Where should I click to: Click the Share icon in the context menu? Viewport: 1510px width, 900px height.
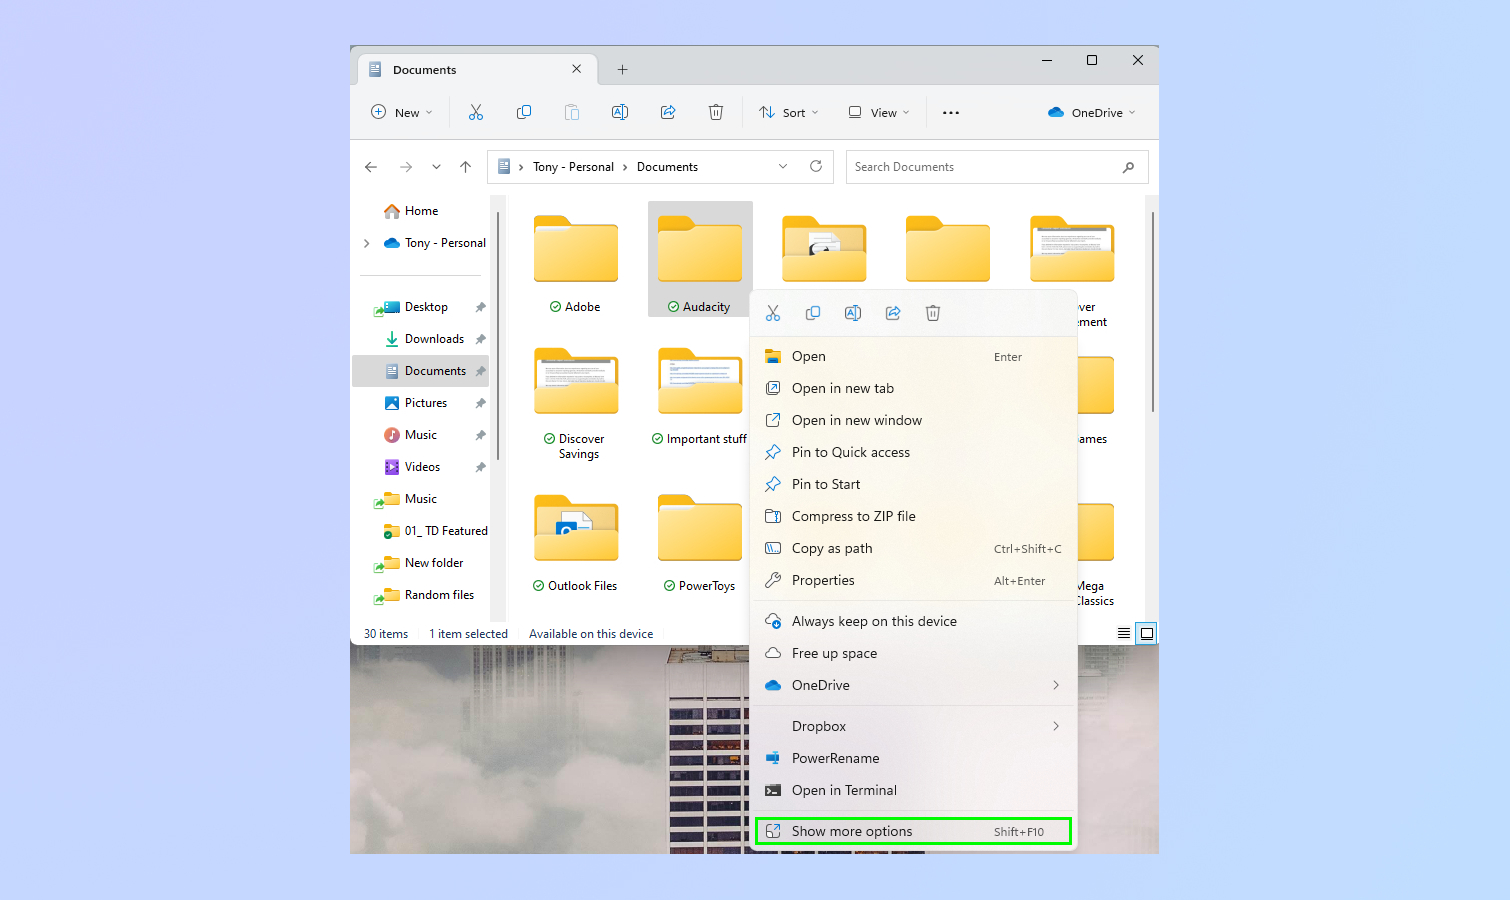893,313
